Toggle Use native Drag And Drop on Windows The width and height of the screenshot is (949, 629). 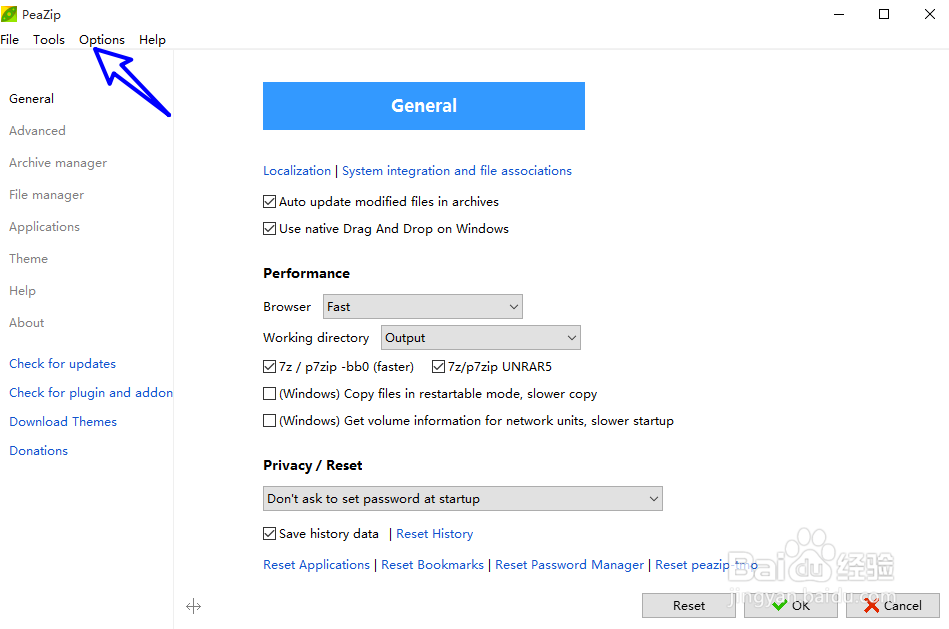pyautogui.click(x=386, y=229)
